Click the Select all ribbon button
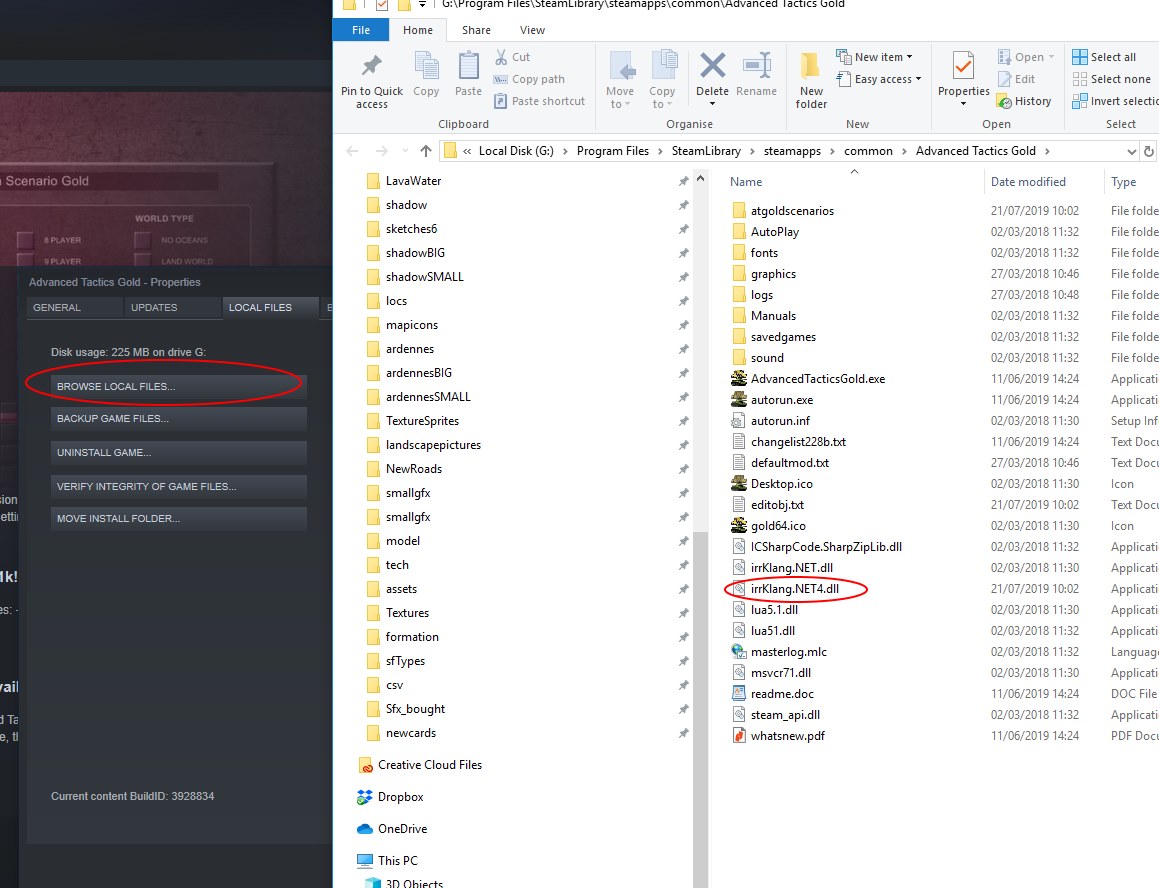Viewport: 1159px width, 888px height. pyautogui.click(x=1104, y=57)
